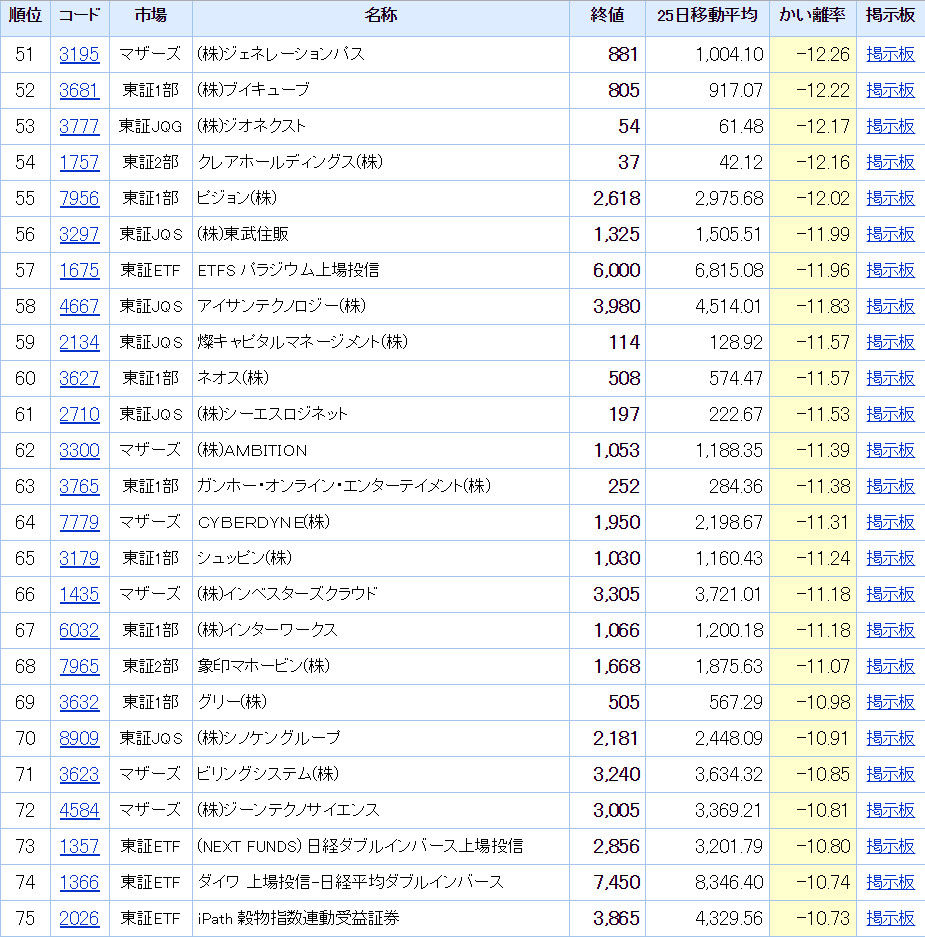Click code 3627 for ネオス
925x937 pixels.
click(79, 378)
